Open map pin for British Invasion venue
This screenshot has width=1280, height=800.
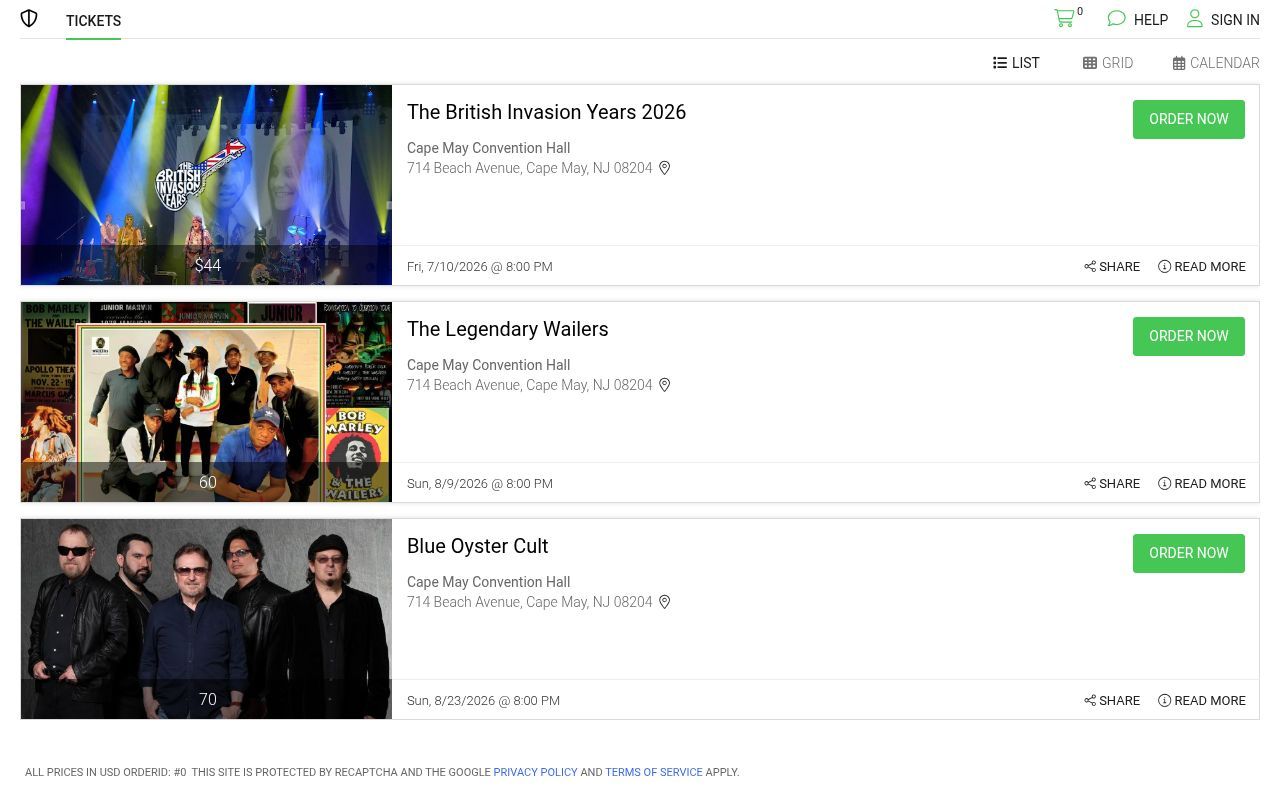[664, 168]
